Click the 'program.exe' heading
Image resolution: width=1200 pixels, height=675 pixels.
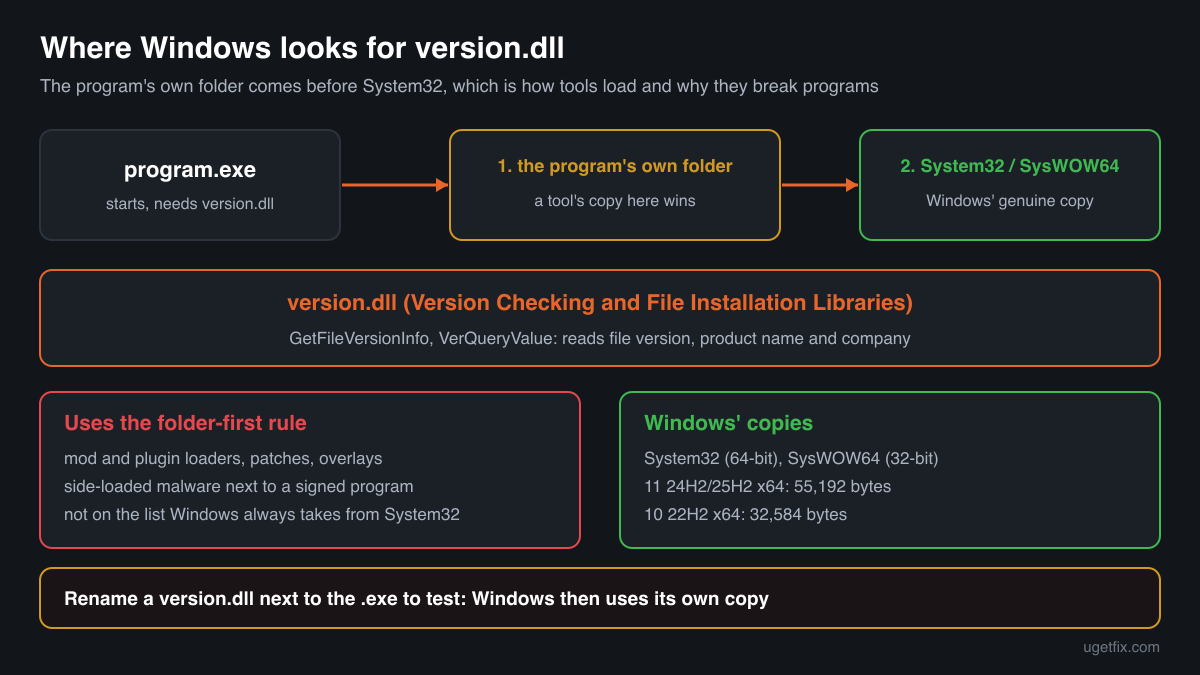click(x=190, y=171)
